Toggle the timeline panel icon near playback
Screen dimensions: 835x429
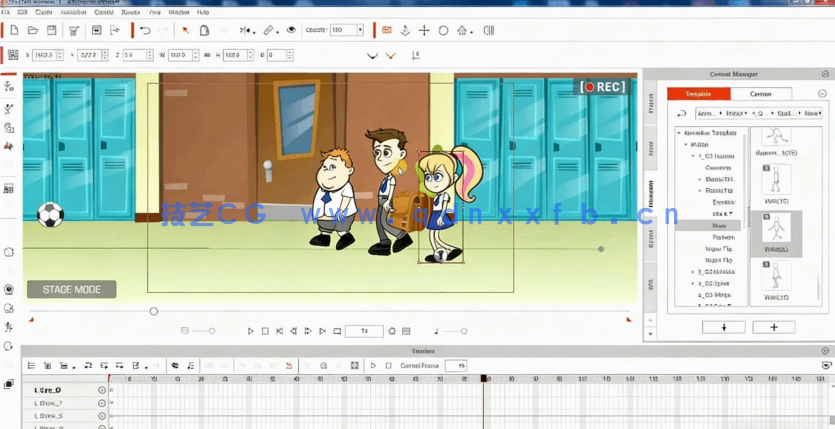(x=406, y=331)
